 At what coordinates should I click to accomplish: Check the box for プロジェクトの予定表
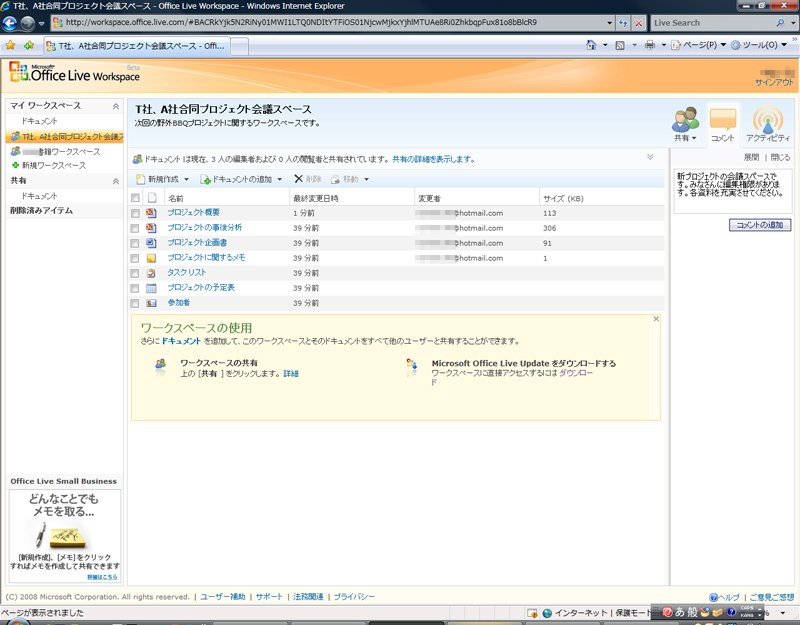(x=135, y=288)
